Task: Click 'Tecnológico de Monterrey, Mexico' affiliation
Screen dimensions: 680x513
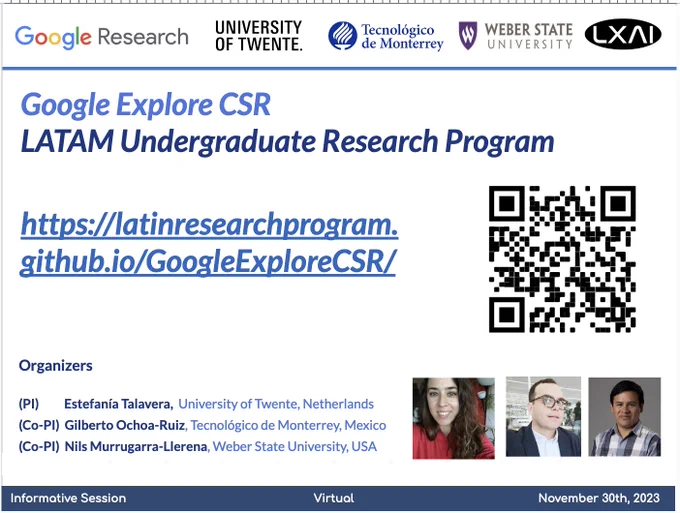Action: pyautogui.click(x=288, y=425)
